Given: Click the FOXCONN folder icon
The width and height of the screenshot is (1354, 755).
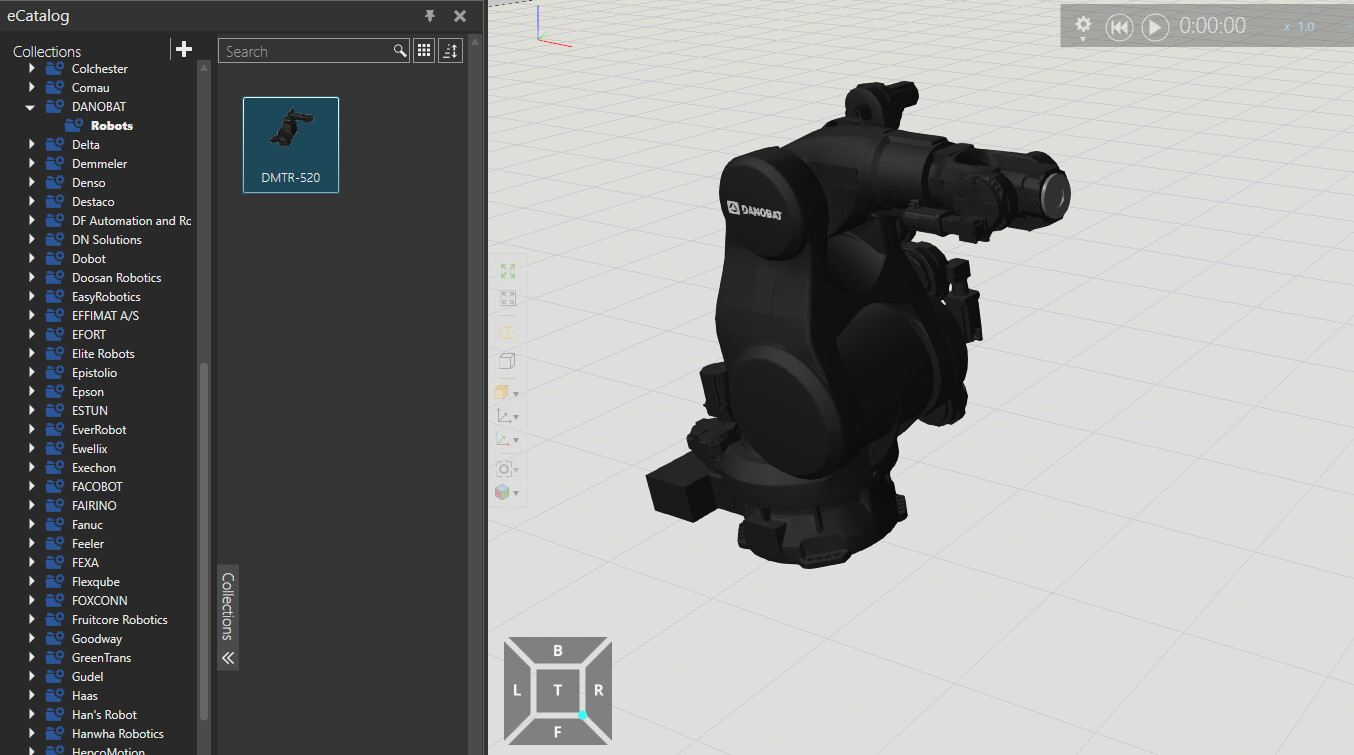Looking at the screenshot, I should [55, 601].
